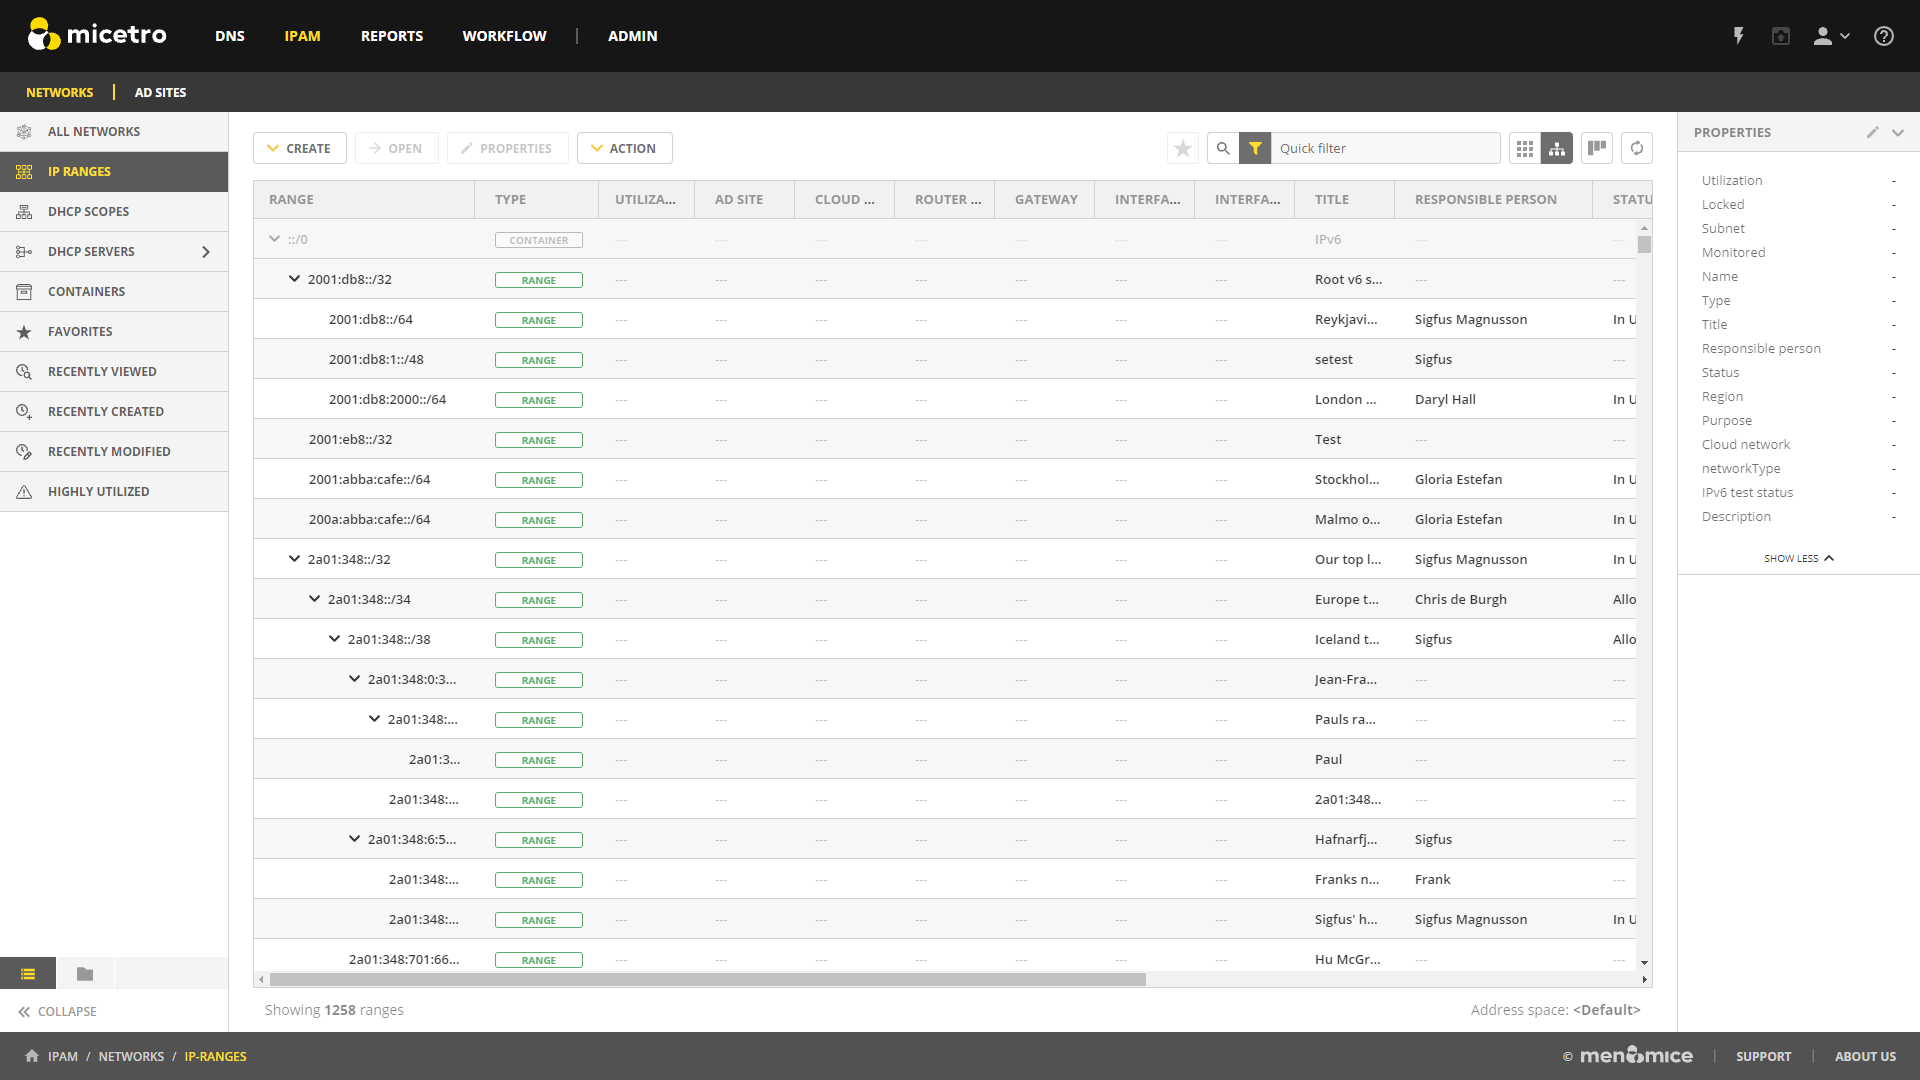Open the help question mark icon

(1884, 36)
